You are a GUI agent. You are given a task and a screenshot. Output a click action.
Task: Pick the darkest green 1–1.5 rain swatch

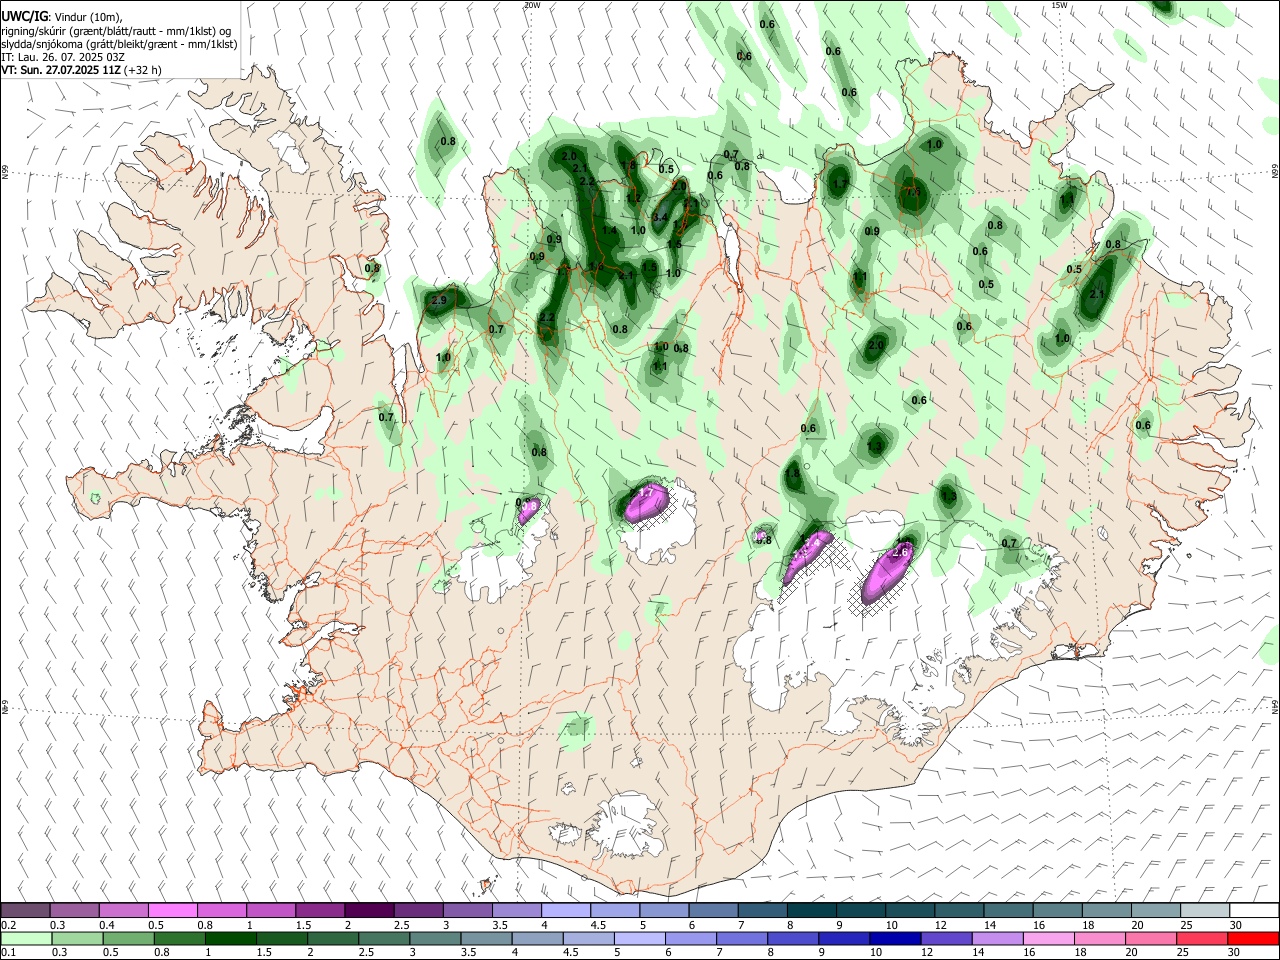pos(231,939)
